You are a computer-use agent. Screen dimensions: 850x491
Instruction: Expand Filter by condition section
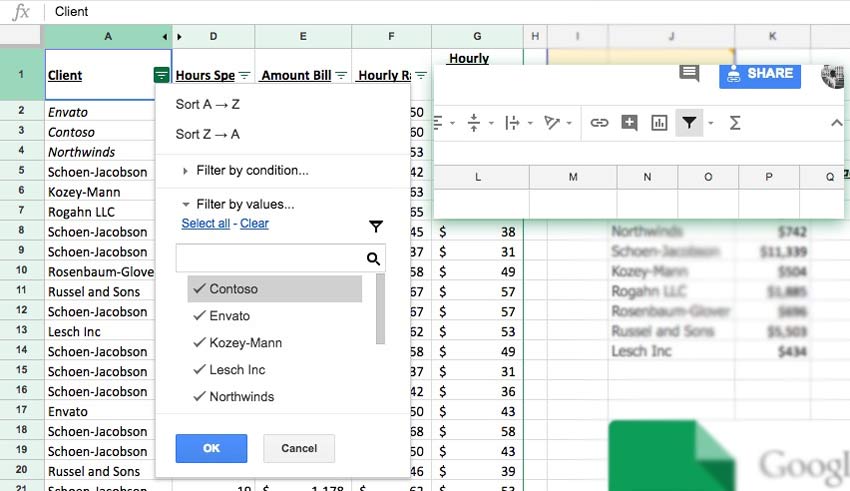252,171
